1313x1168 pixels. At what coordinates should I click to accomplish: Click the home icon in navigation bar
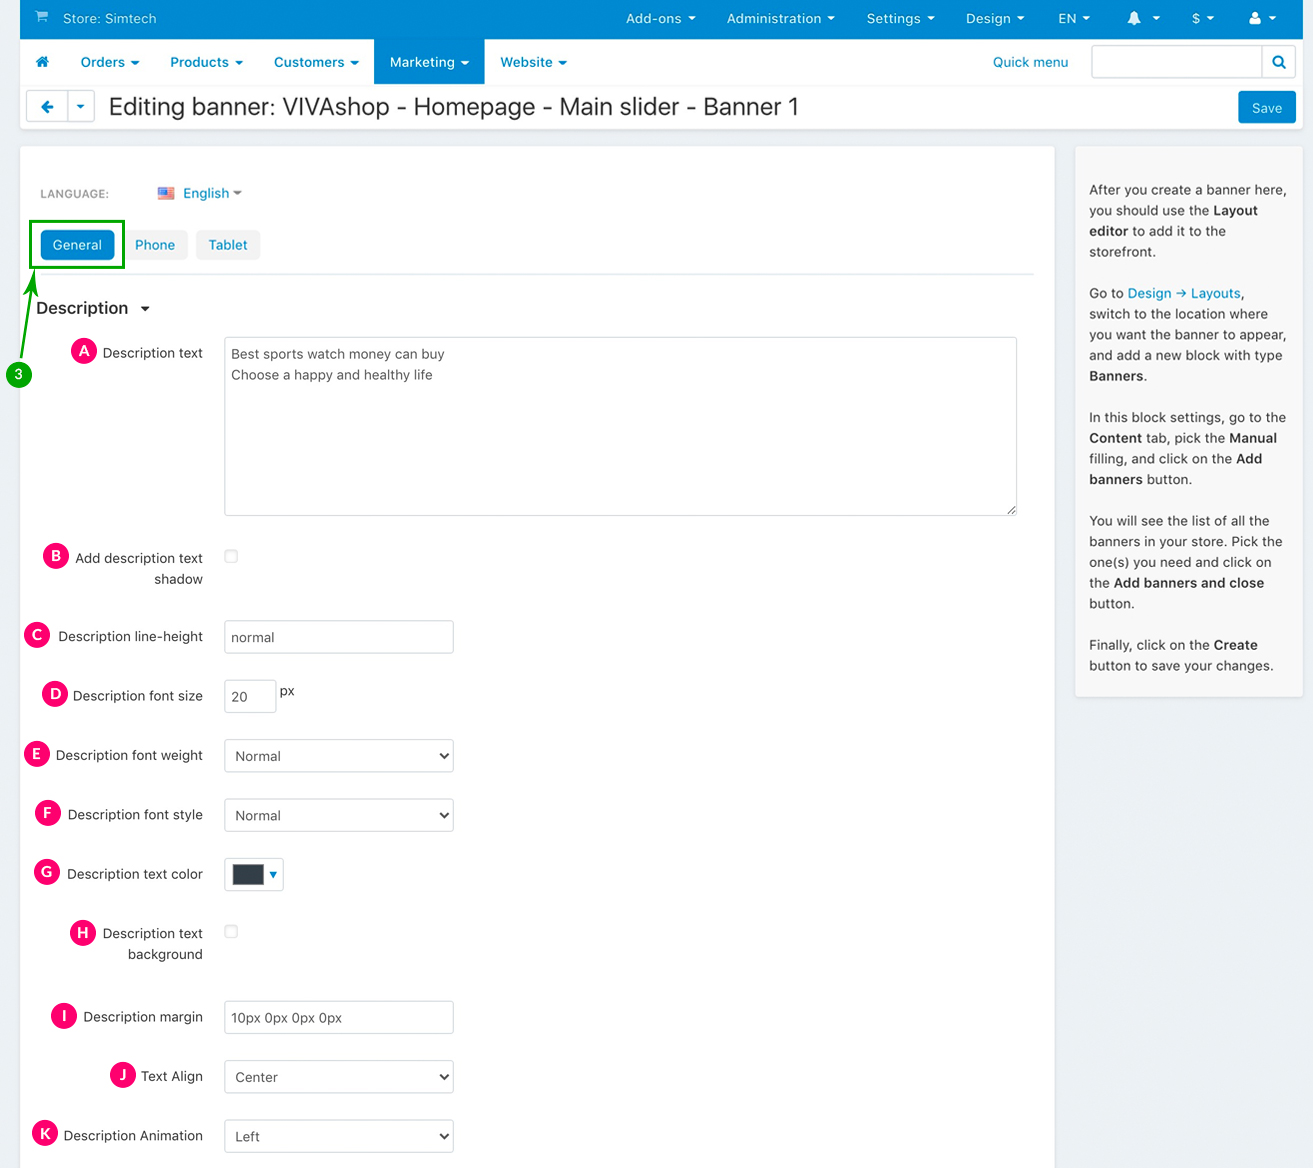[42, 62]
